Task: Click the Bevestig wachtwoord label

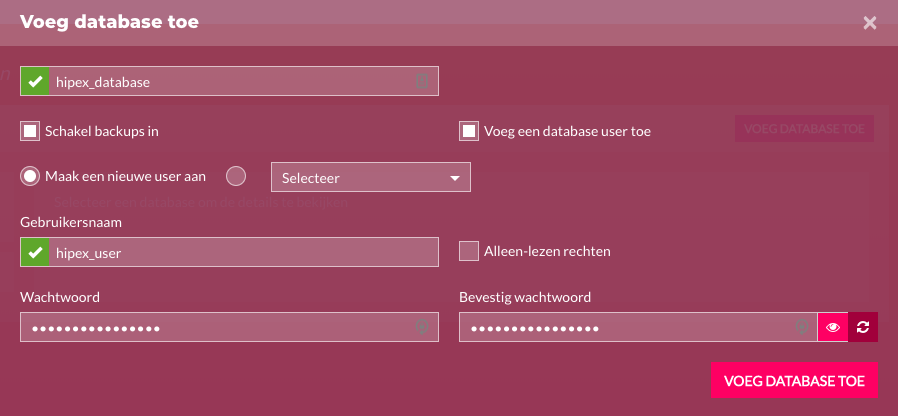Action: 525,297
